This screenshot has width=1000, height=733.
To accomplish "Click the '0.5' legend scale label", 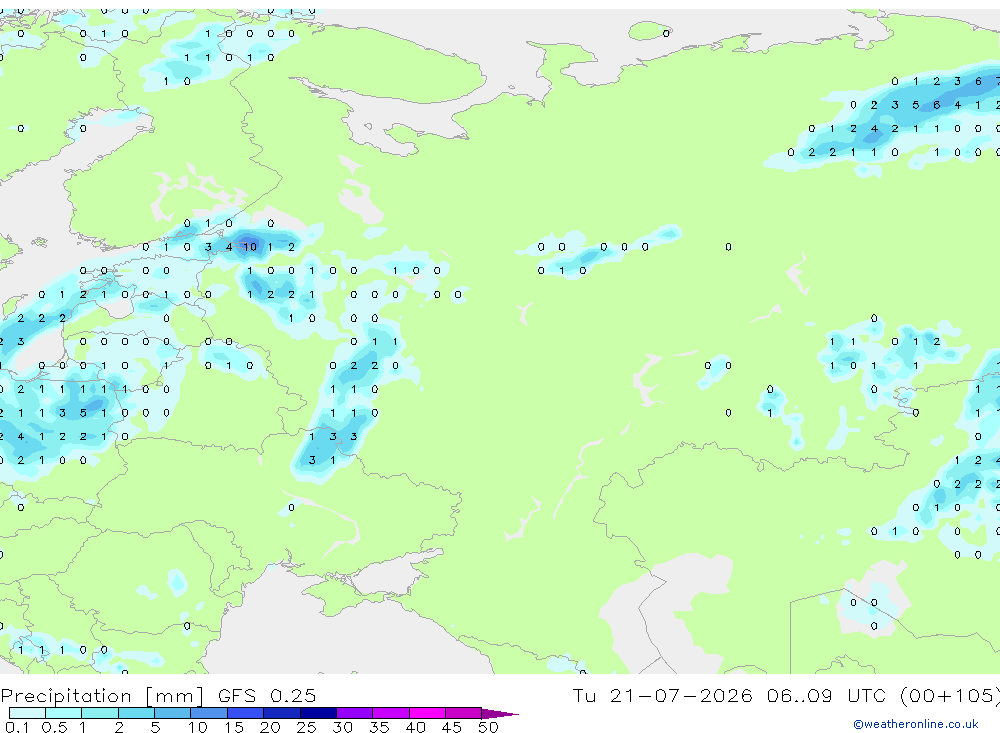I will click(x=54, y=727).
